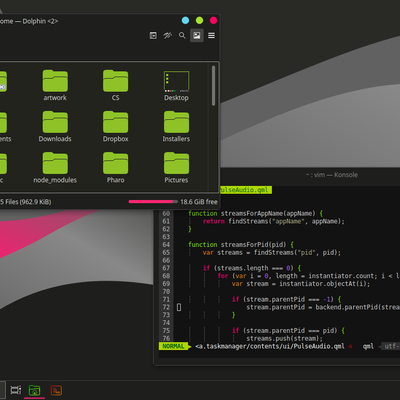Open the Dolphin hamburger menu
This screenshot has width=400, height=400.
coord(211,35)
